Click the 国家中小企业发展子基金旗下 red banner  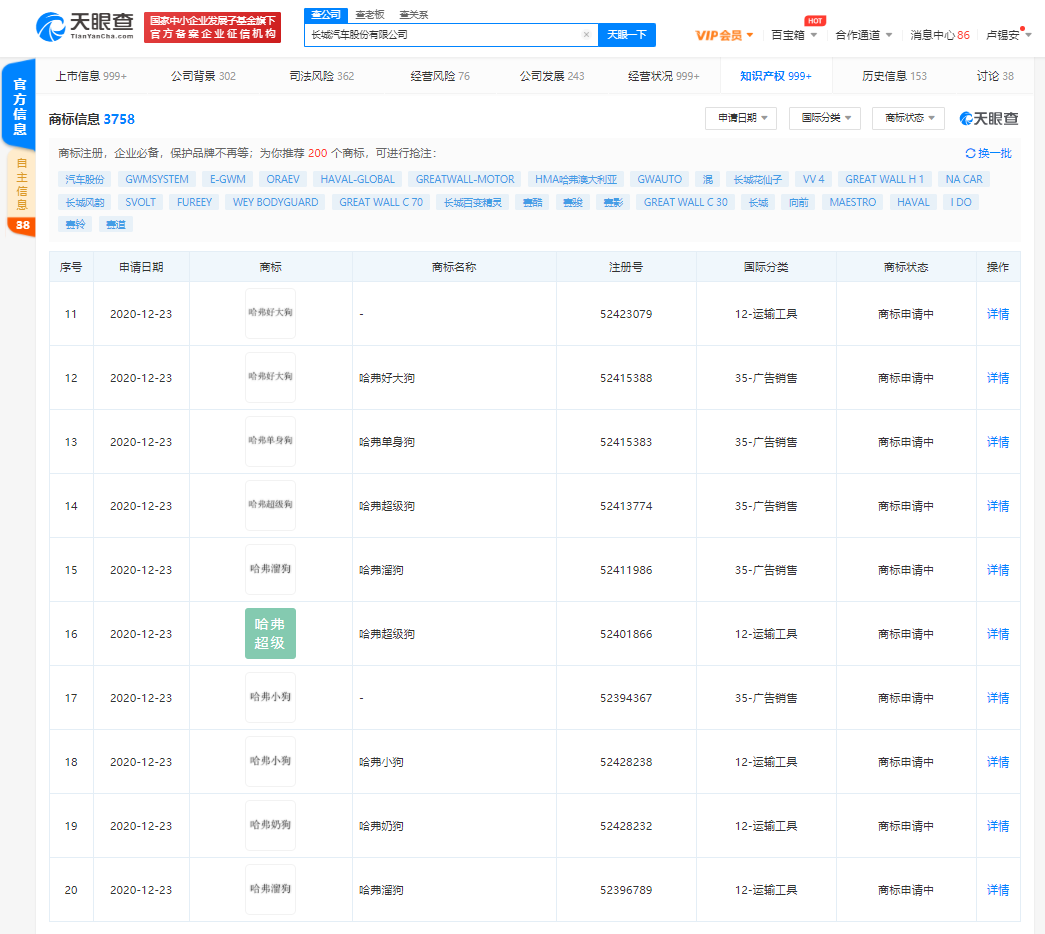pyautogui.click(x=212, y=27)
